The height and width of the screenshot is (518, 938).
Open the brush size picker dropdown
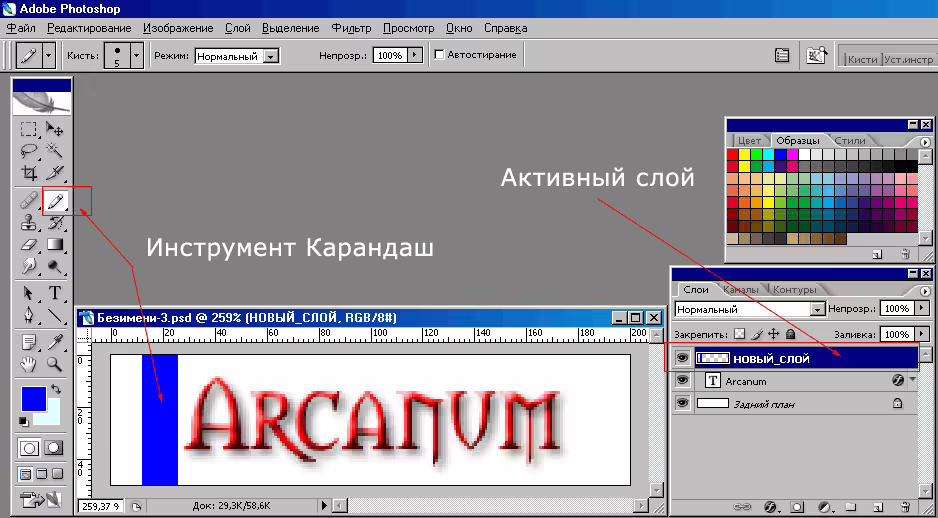137,55
